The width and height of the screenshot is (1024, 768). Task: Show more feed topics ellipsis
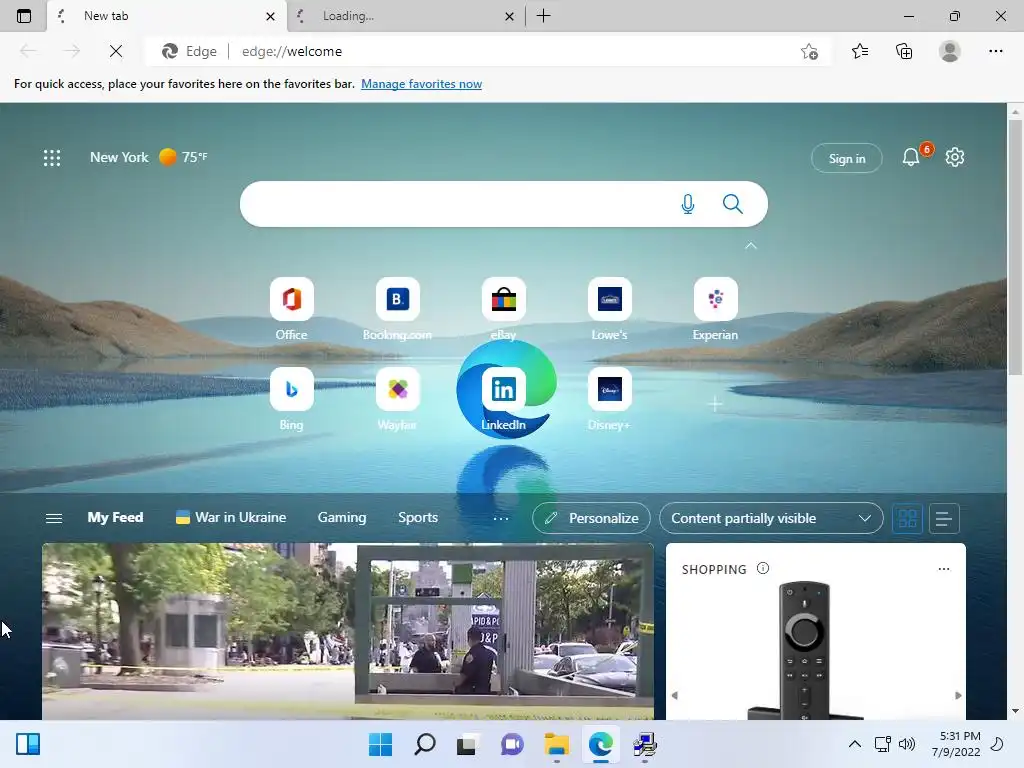coord(501,519)
